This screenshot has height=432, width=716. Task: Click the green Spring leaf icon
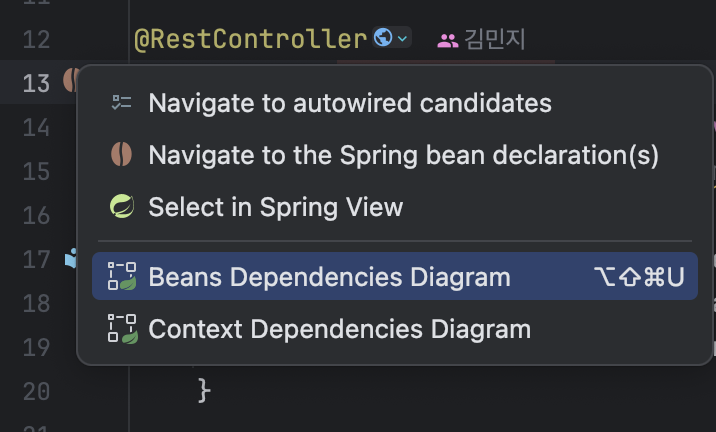click(x=122, y=206)
